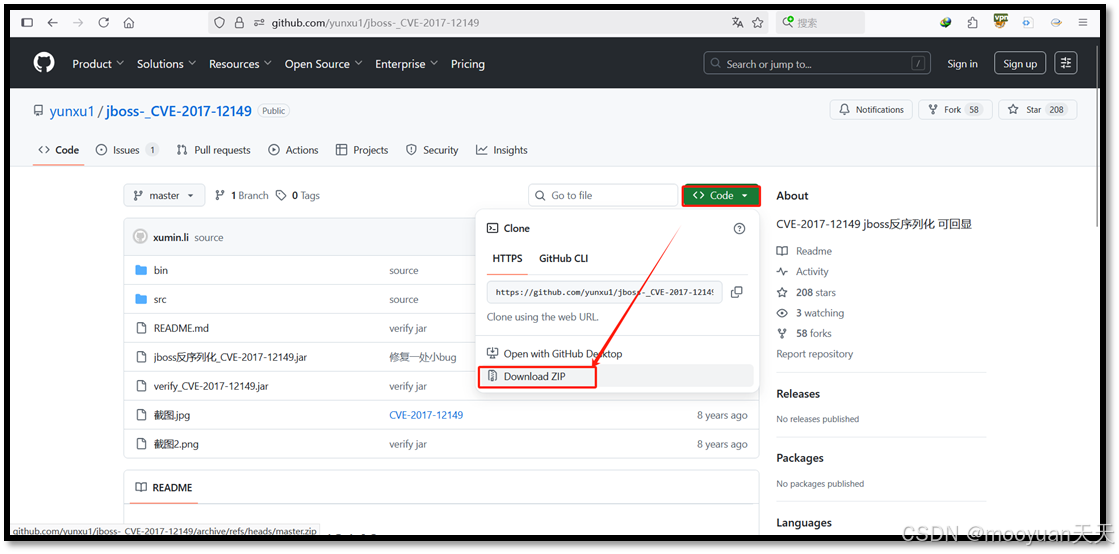Click the padlock site security icon
The image size is (1119, 554).
pos(239,23)
